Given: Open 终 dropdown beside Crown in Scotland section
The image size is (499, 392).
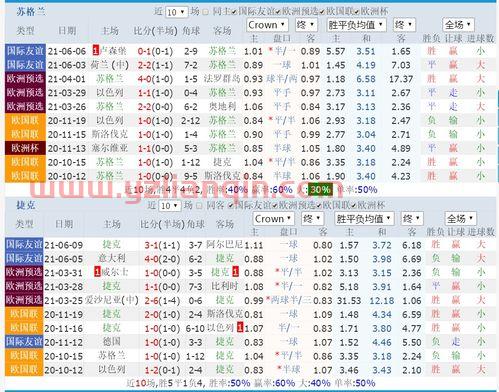Looking at the screenshot, I should click(306, 25).
